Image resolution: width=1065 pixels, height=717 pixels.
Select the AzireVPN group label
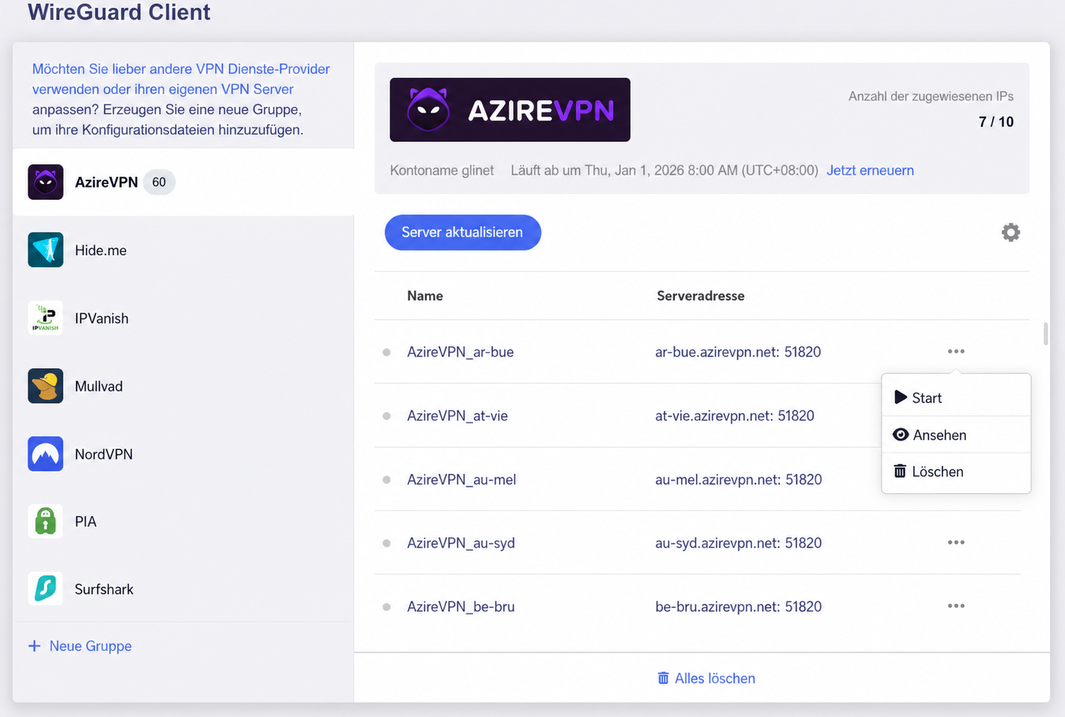pyautogui.click(x=106, y=182)
